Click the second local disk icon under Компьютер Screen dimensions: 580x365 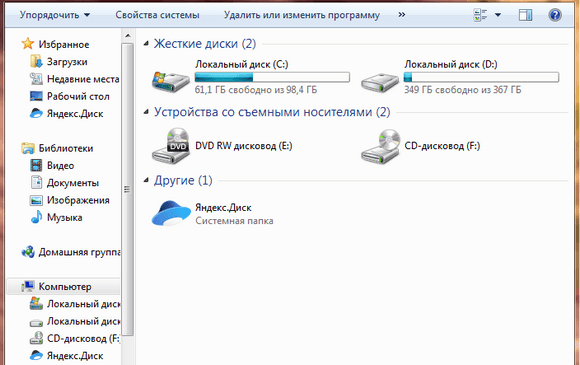36,322
